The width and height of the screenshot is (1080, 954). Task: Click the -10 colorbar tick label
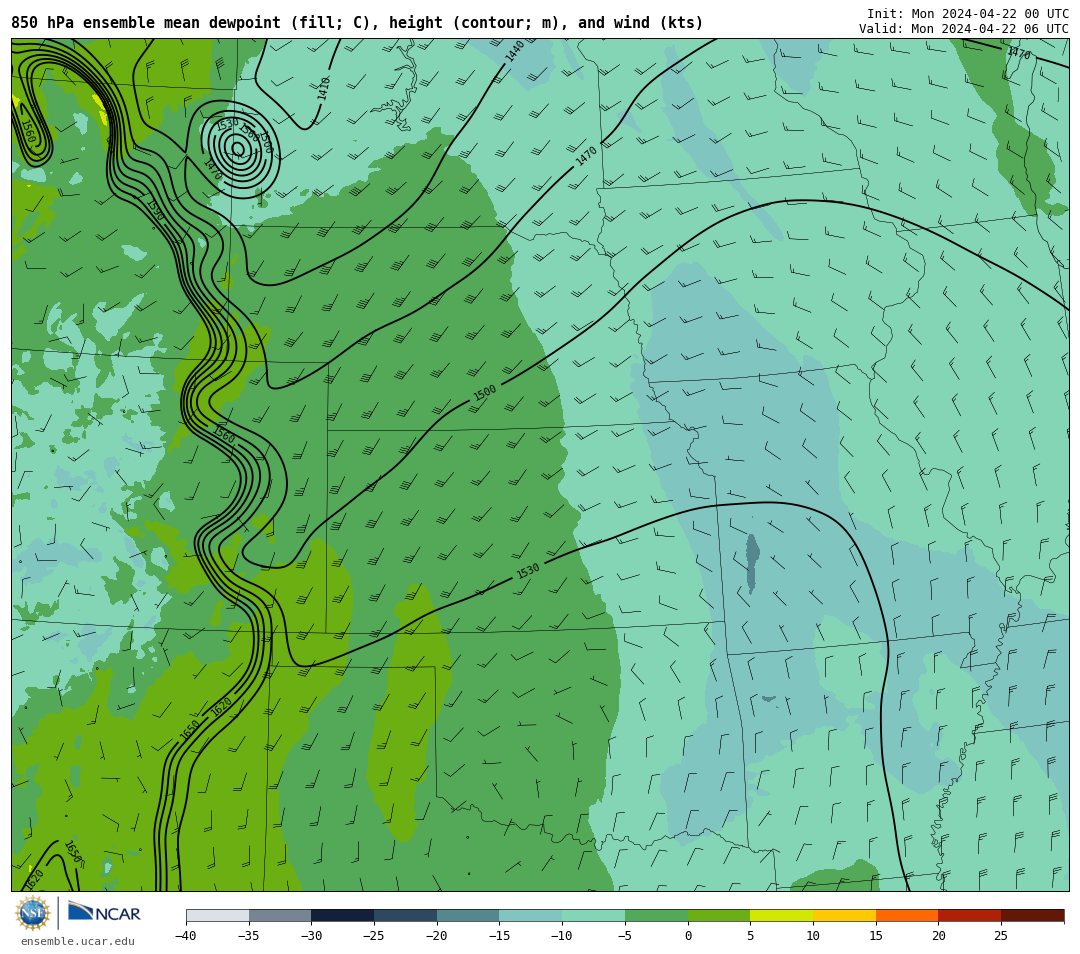click(x=561, y=935)
